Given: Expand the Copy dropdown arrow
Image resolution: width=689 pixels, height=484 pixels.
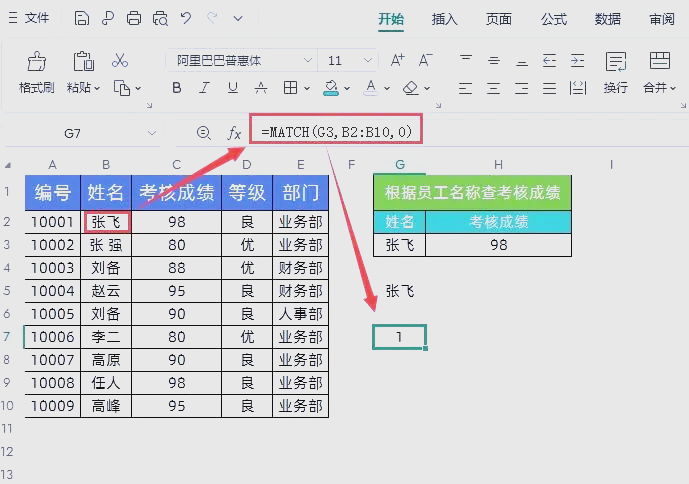Looking at the screenshot, I should pyautogui.click(x=138, y=88).
